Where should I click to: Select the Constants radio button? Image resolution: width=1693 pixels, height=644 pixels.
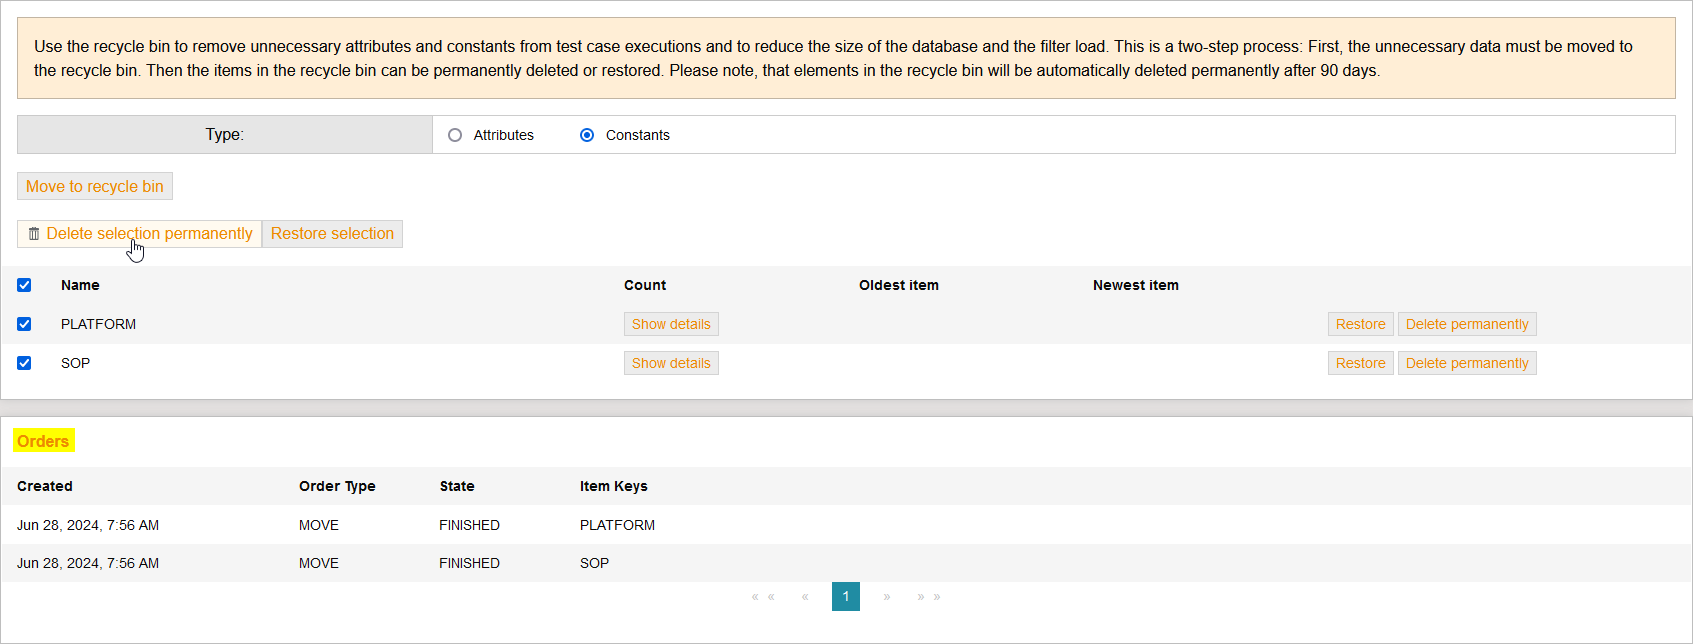click(x=587, y=135)
